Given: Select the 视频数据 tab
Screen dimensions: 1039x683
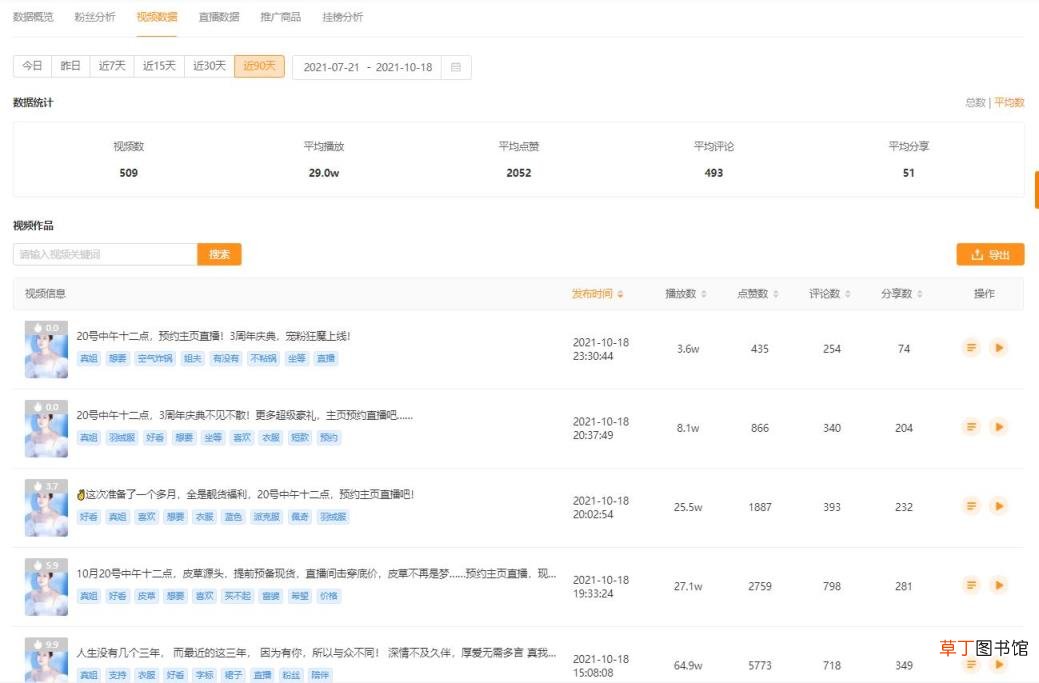Looking at the screenshot, I should 157,17.
